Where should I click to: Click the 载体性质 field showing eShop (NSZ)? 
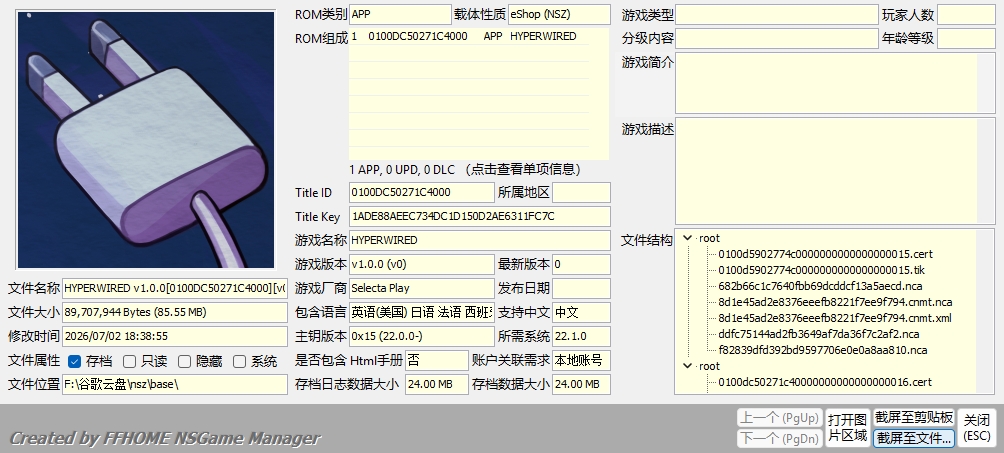point(559,14)
